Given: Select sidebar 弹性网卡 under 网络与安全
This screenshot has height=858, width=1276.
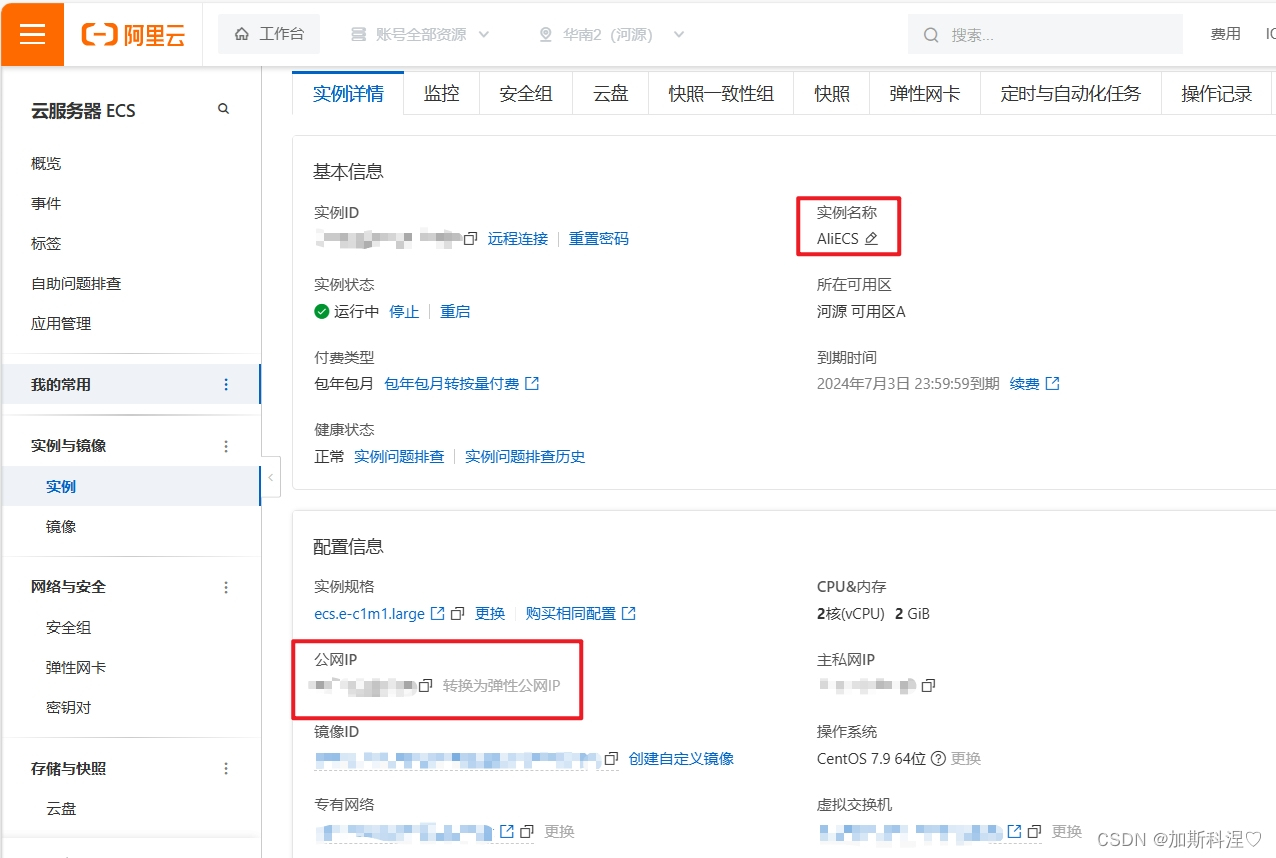Looking at the screenshot, I should pos(76,668).
